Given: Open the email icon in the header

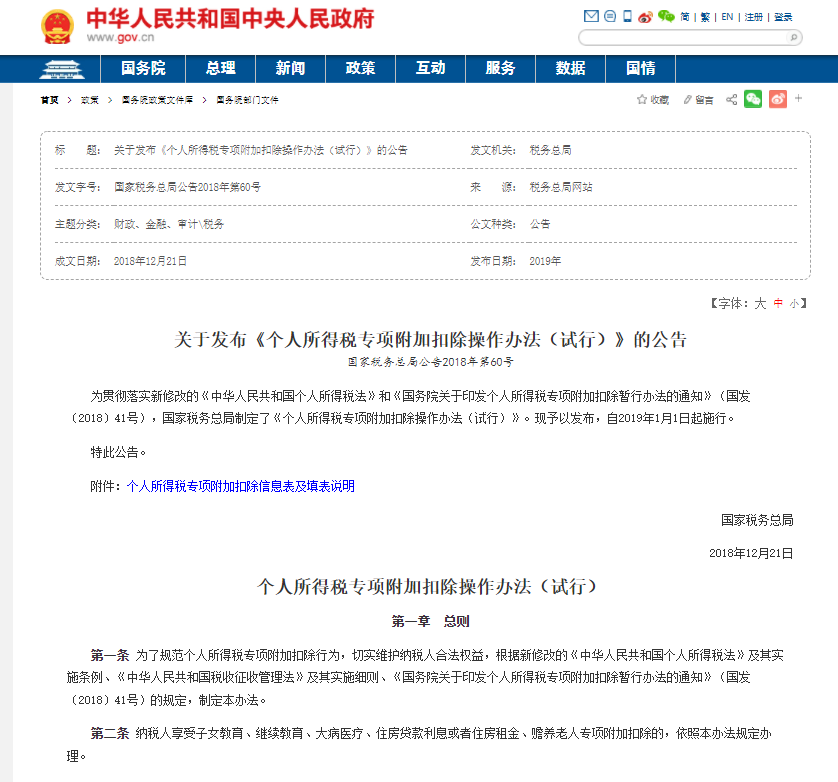Looking at the screenshot, I should (592, 15).
